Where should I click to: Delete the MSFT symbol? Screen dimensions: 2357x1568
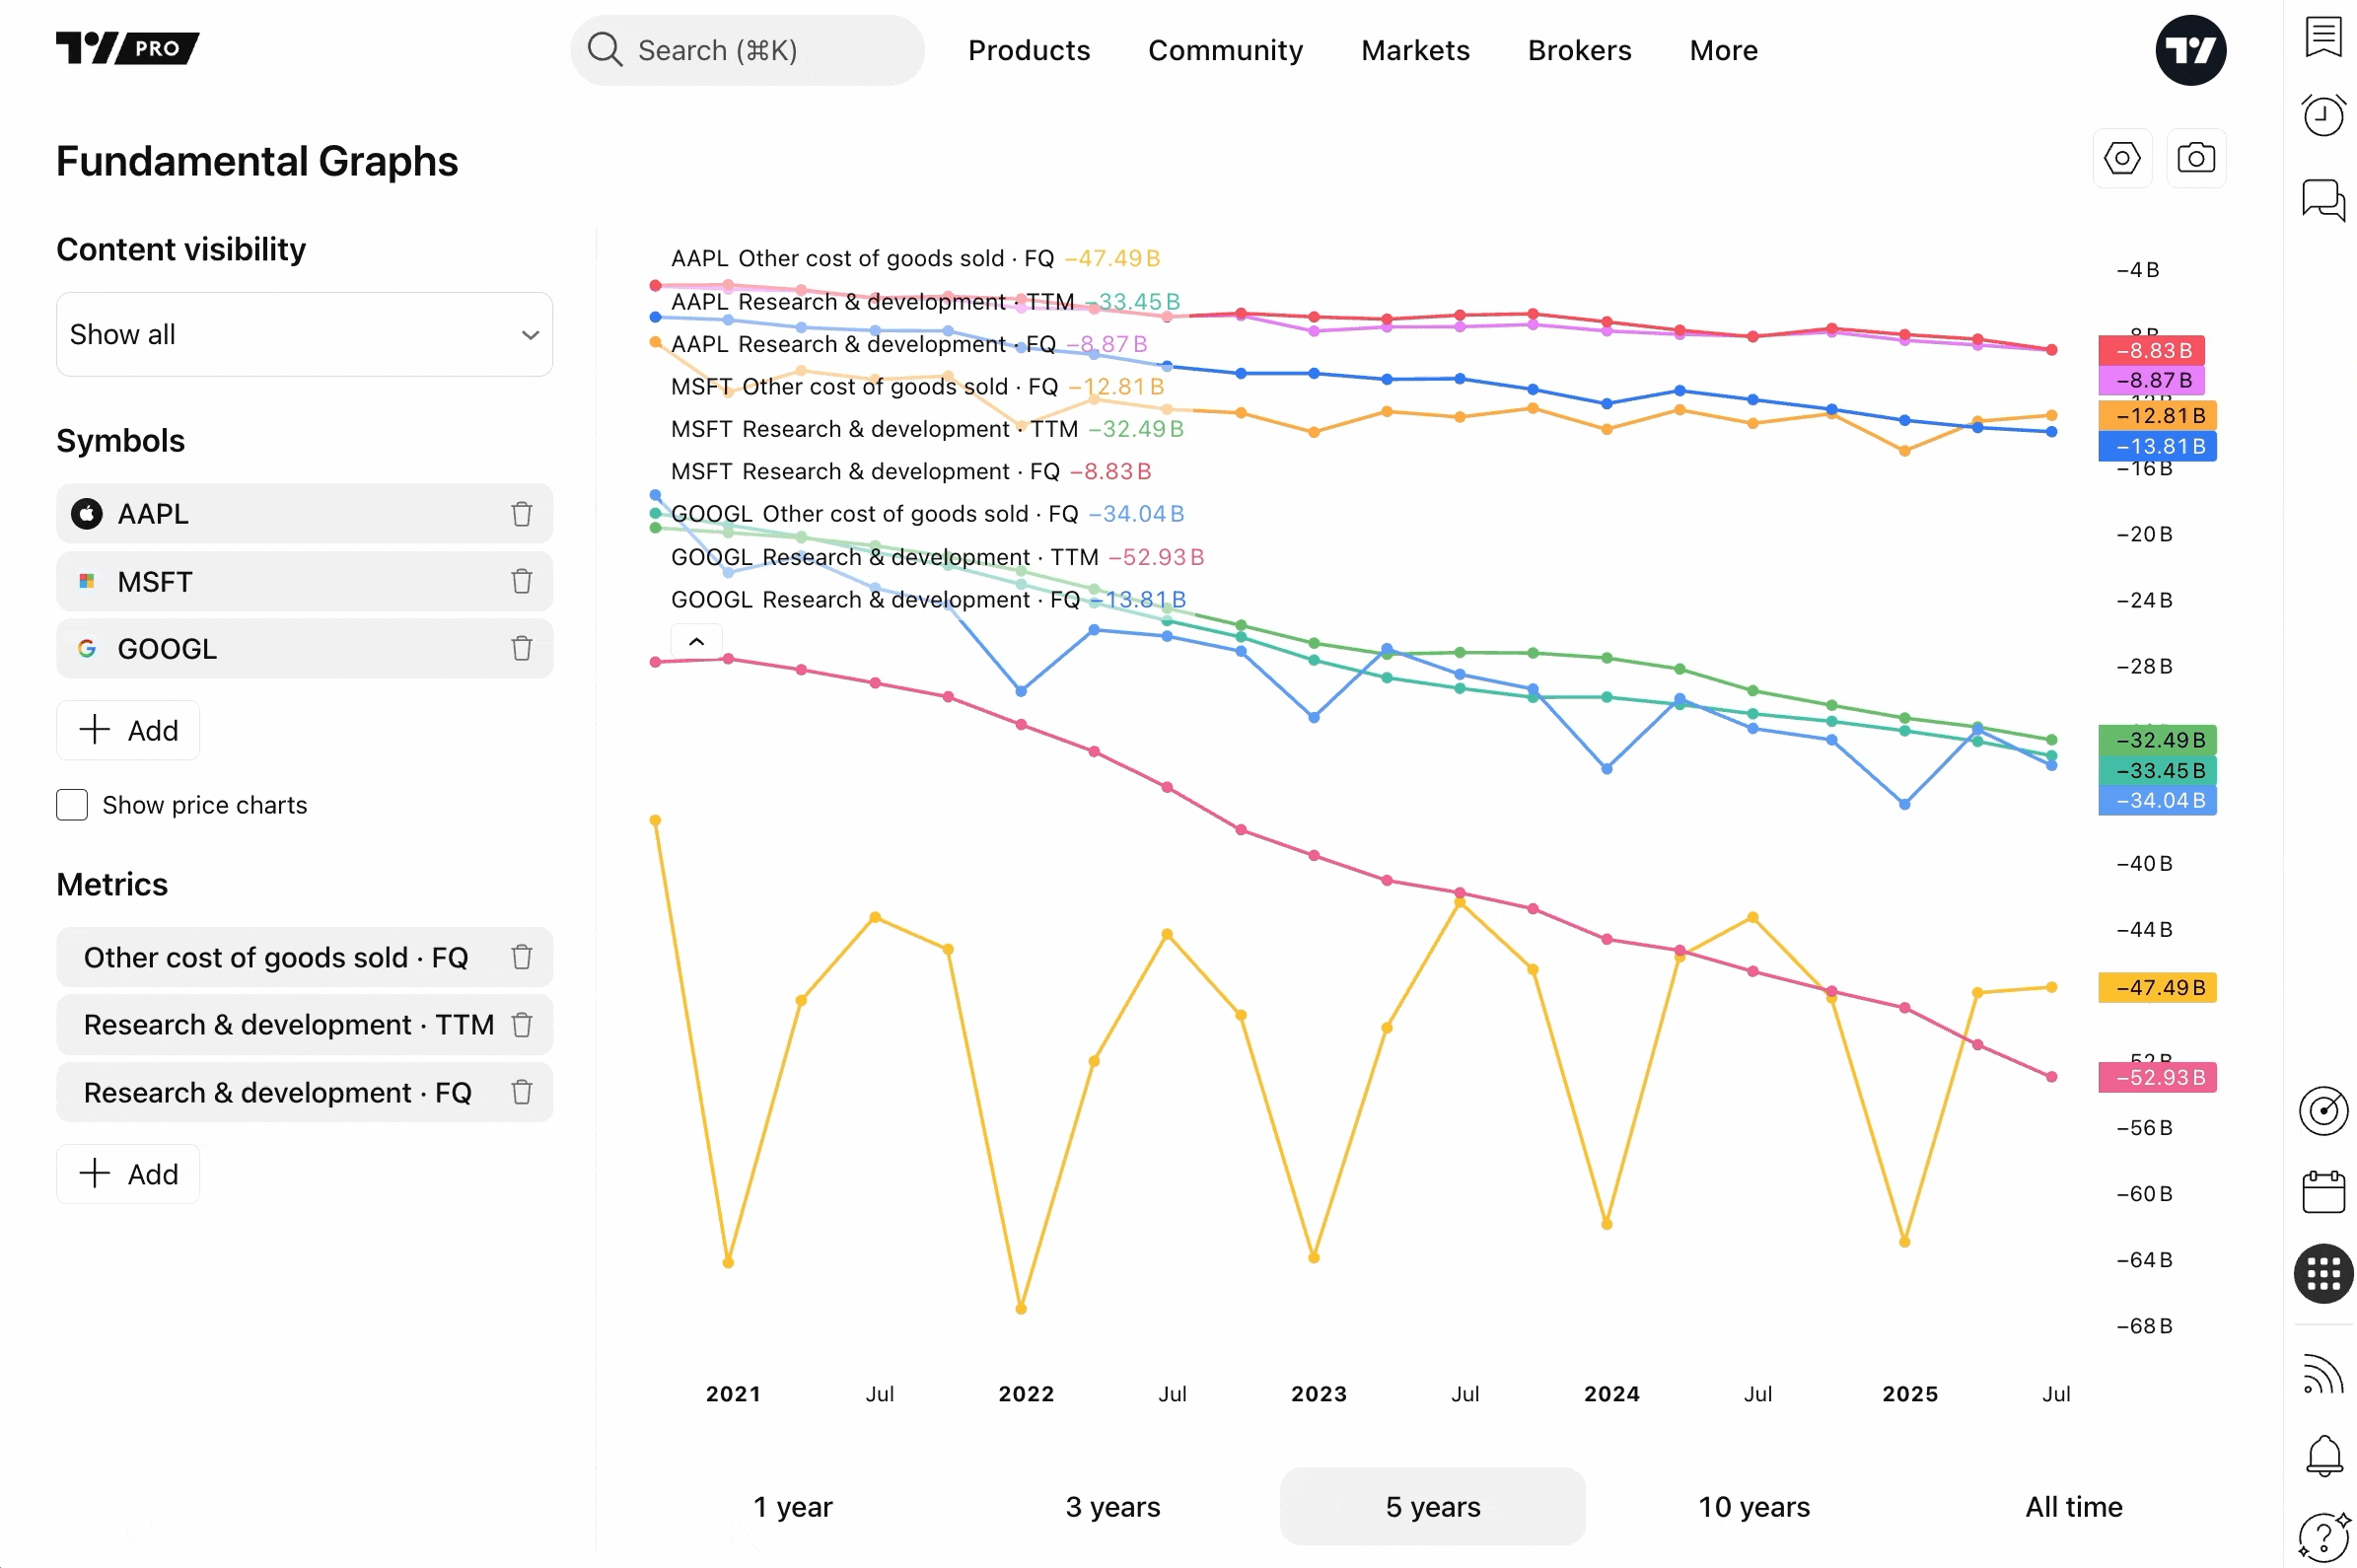pyautogui.click(x=522, y=581)
